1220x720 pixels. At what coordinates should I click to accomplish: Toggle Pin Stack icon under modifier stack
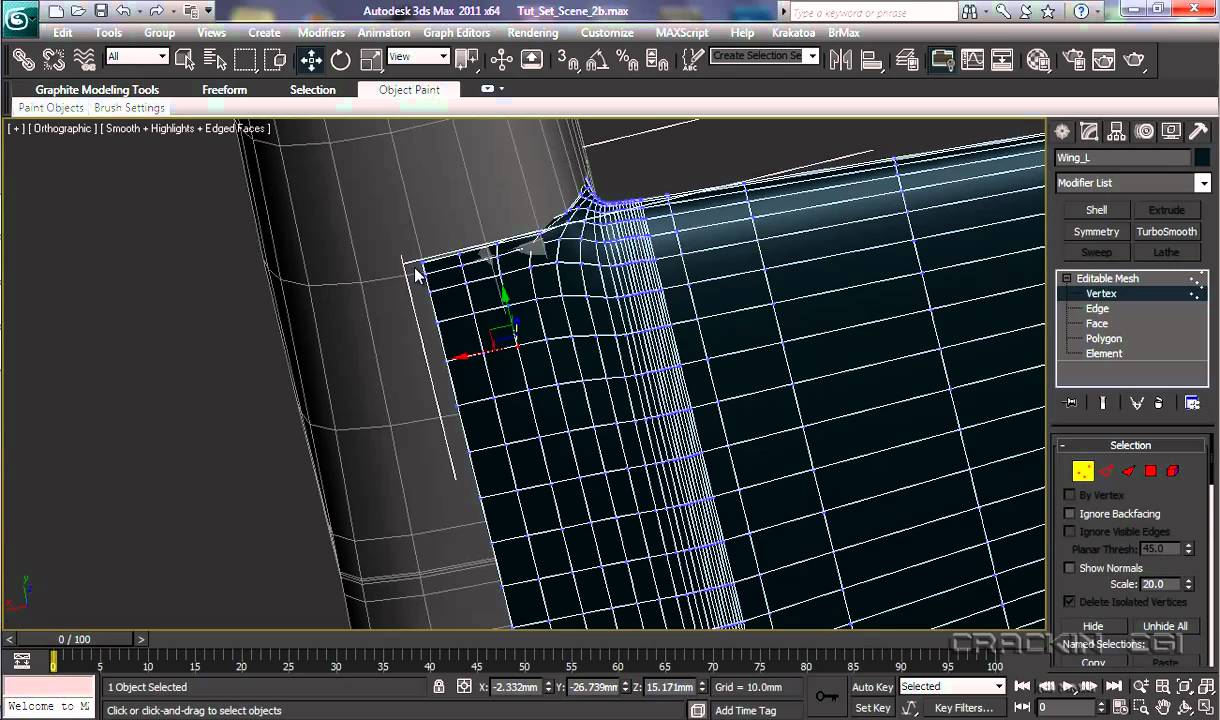click(1071, 403)
